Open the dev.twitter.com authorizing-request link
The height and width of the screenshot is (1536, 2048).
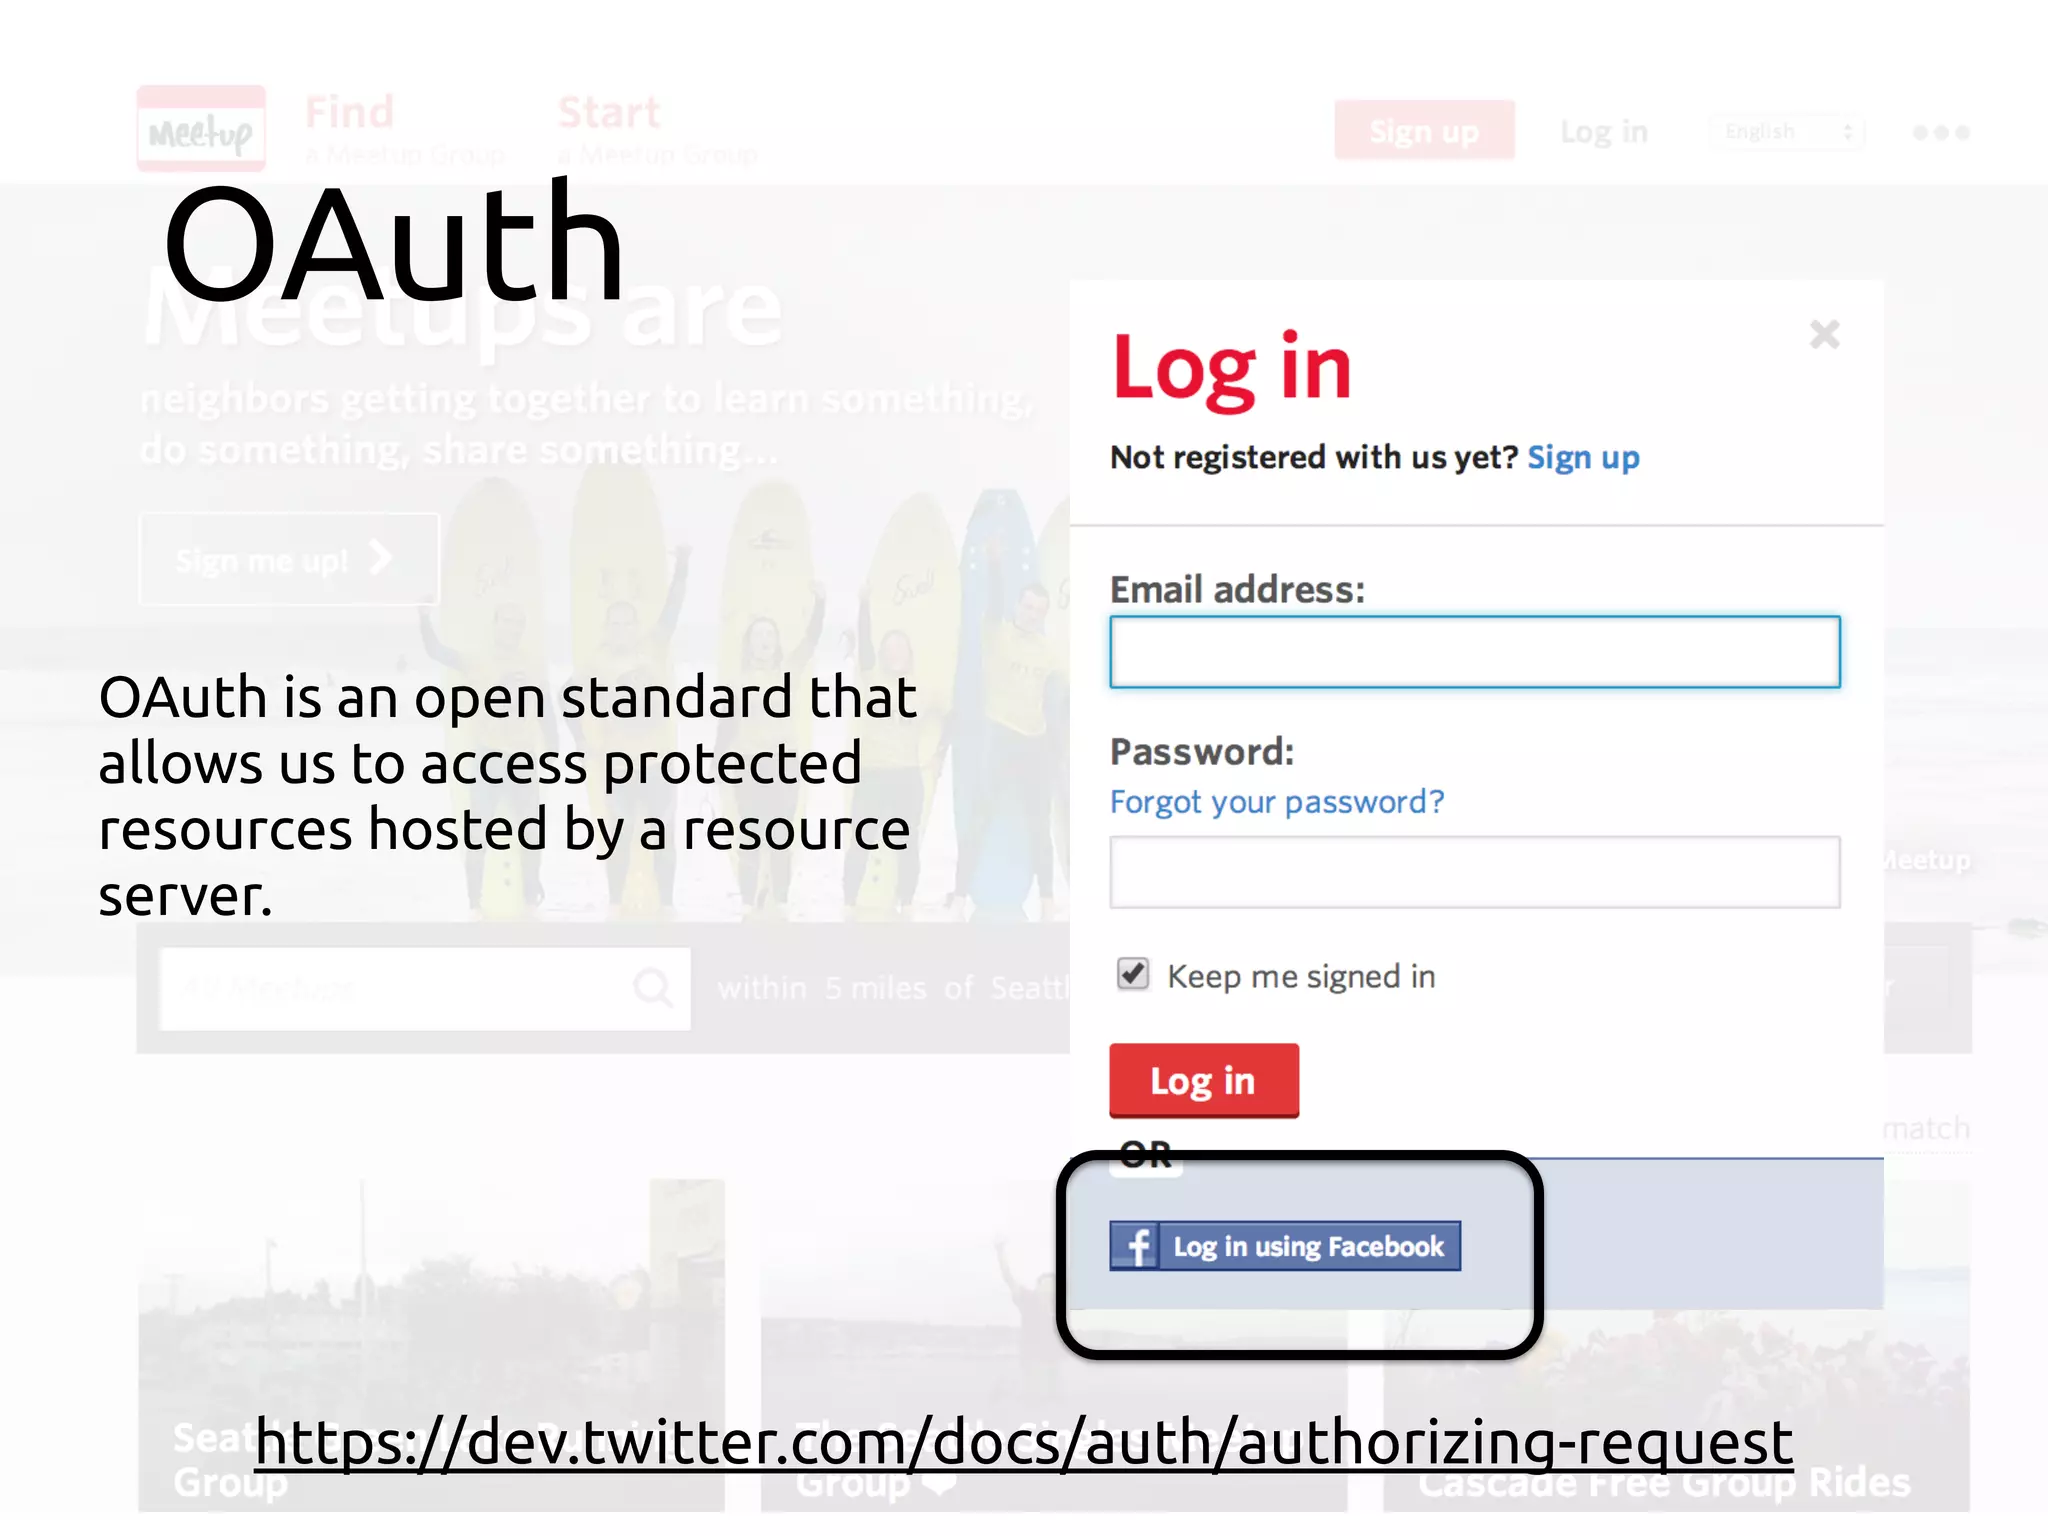[1024, 1442]
